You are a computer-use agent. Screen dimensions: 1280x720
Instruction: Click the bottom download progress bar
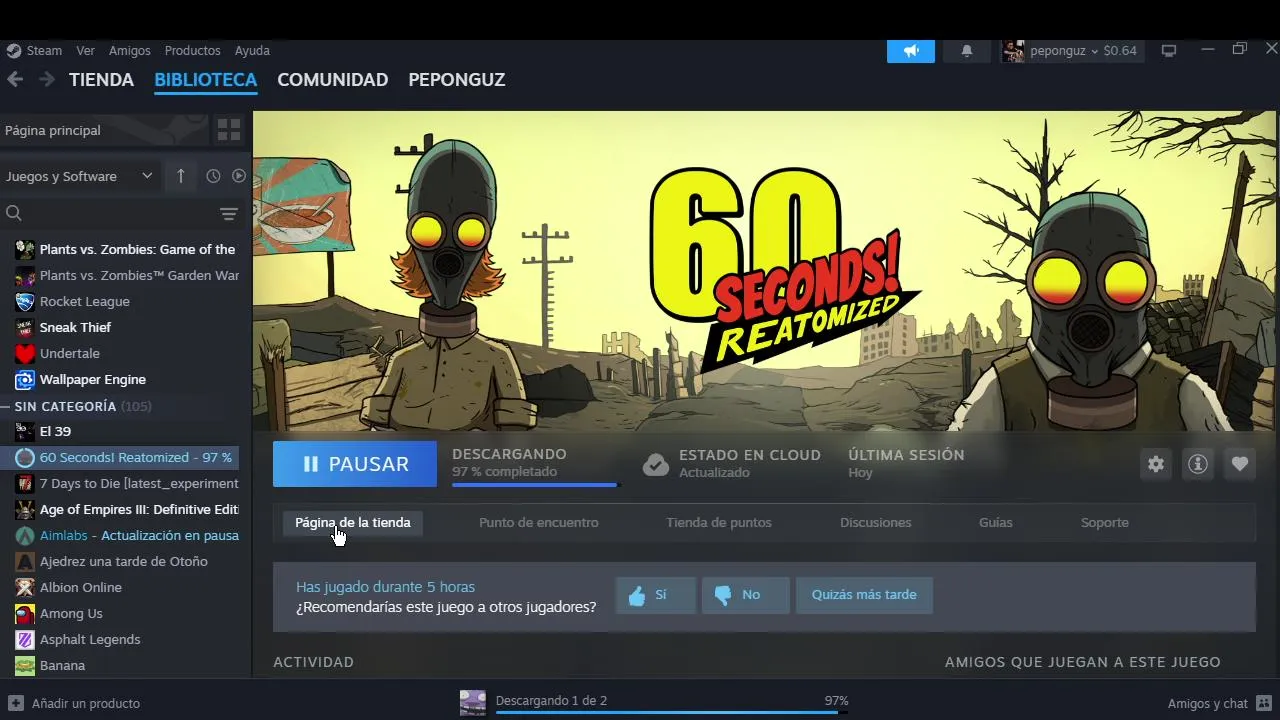(x=672, y=713)
